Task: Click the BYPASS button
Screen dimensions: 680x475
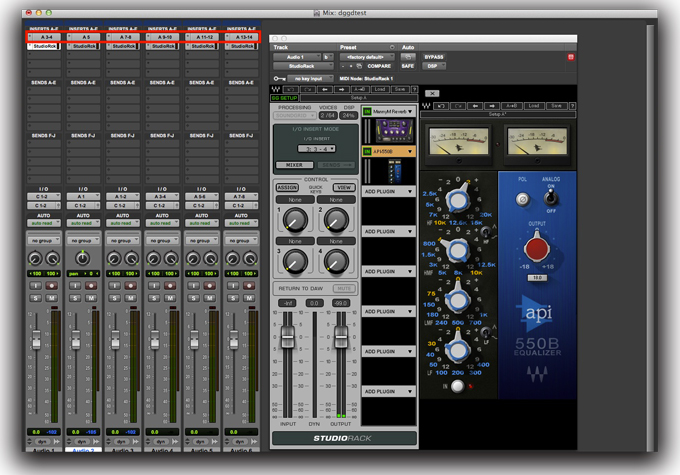Action: click(434, 57)
